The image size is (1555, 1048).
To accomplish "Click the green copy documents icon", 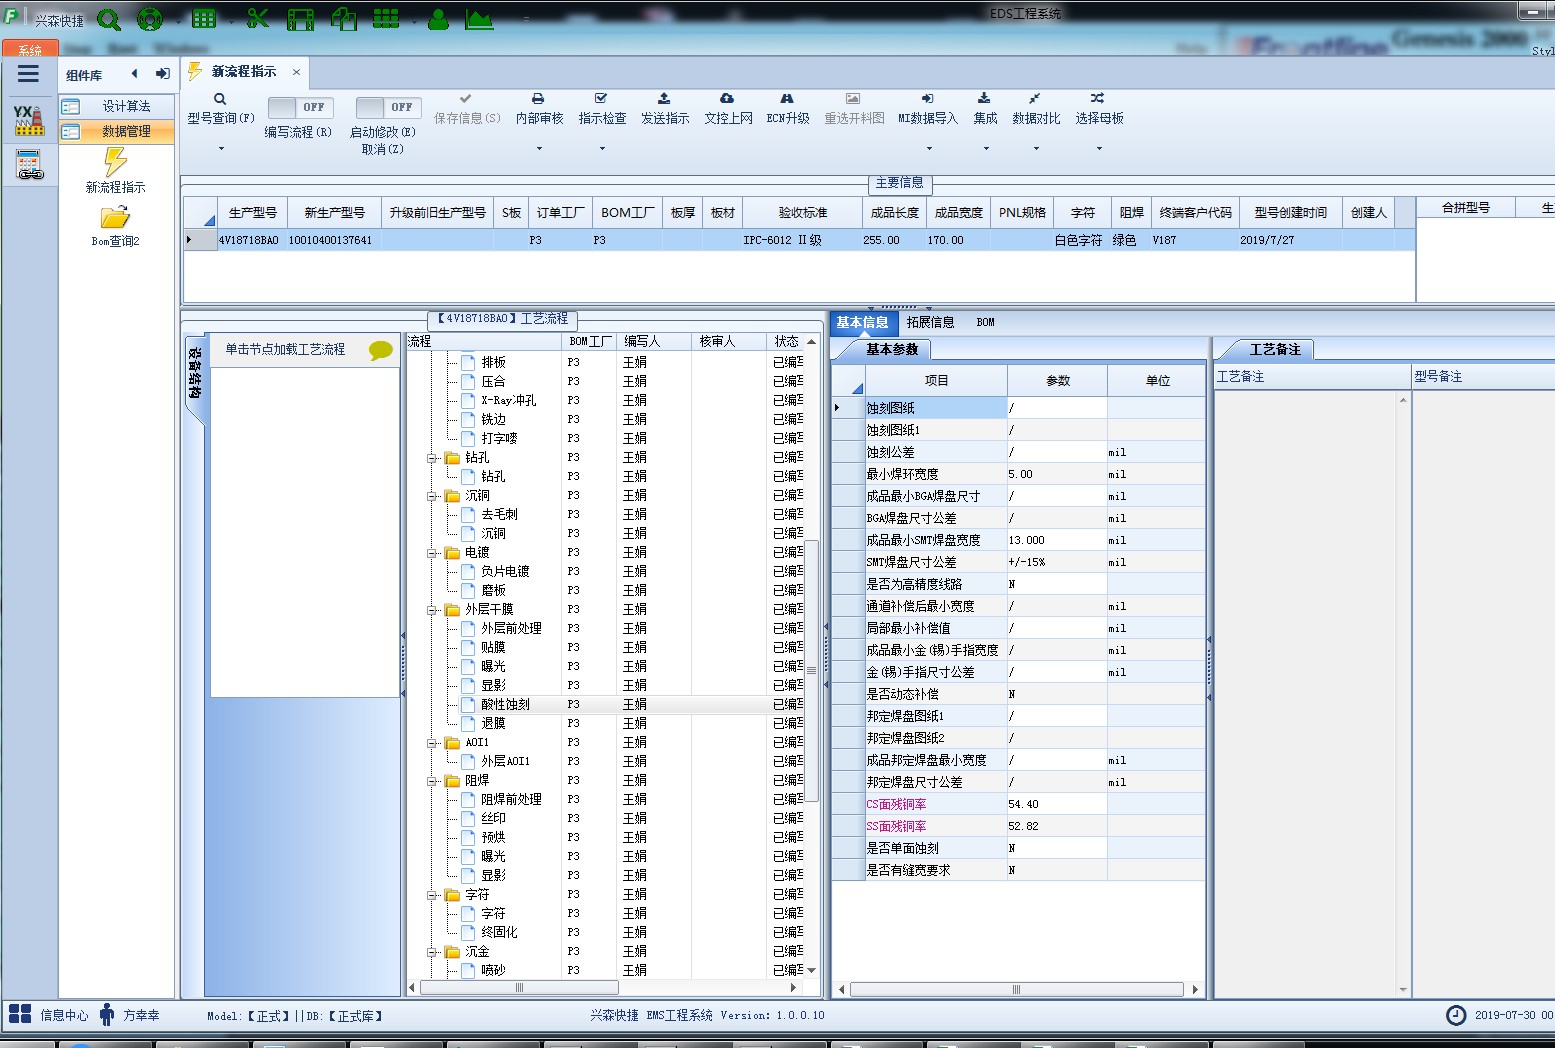I will click(344, 18).
